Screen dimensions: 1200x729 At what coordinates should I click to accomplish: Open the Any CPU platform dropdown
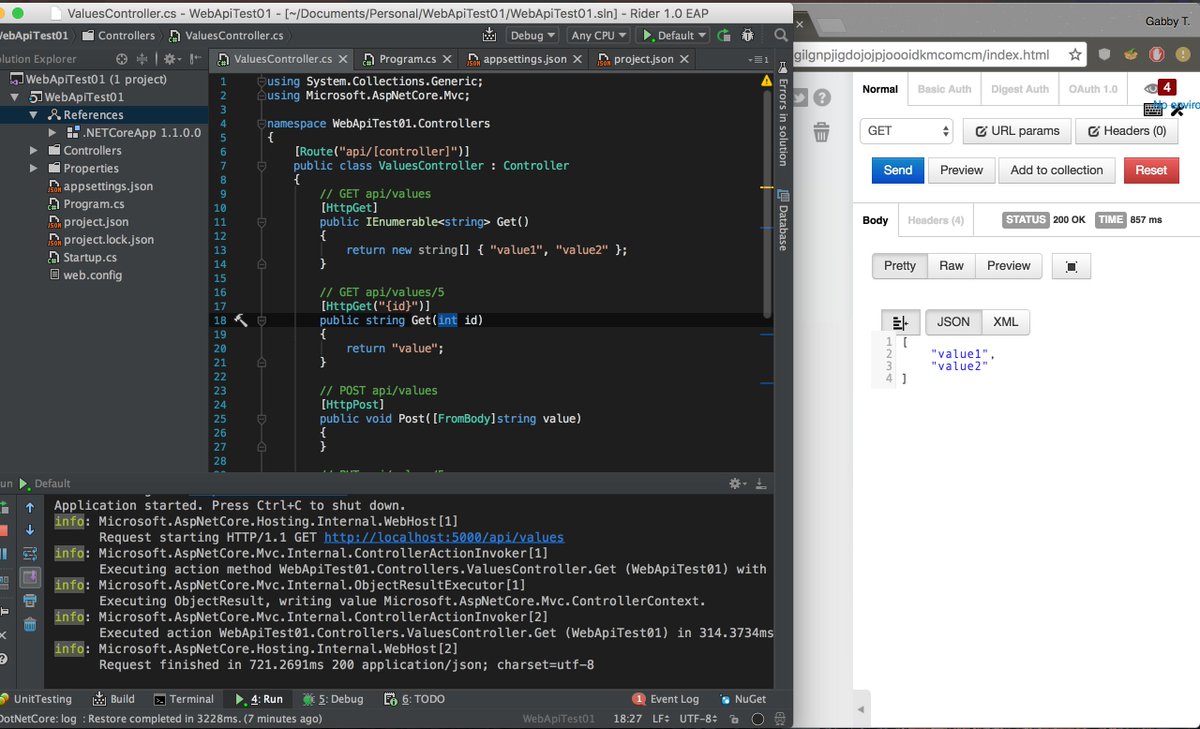pyautogui.click(x=599, y=35)
